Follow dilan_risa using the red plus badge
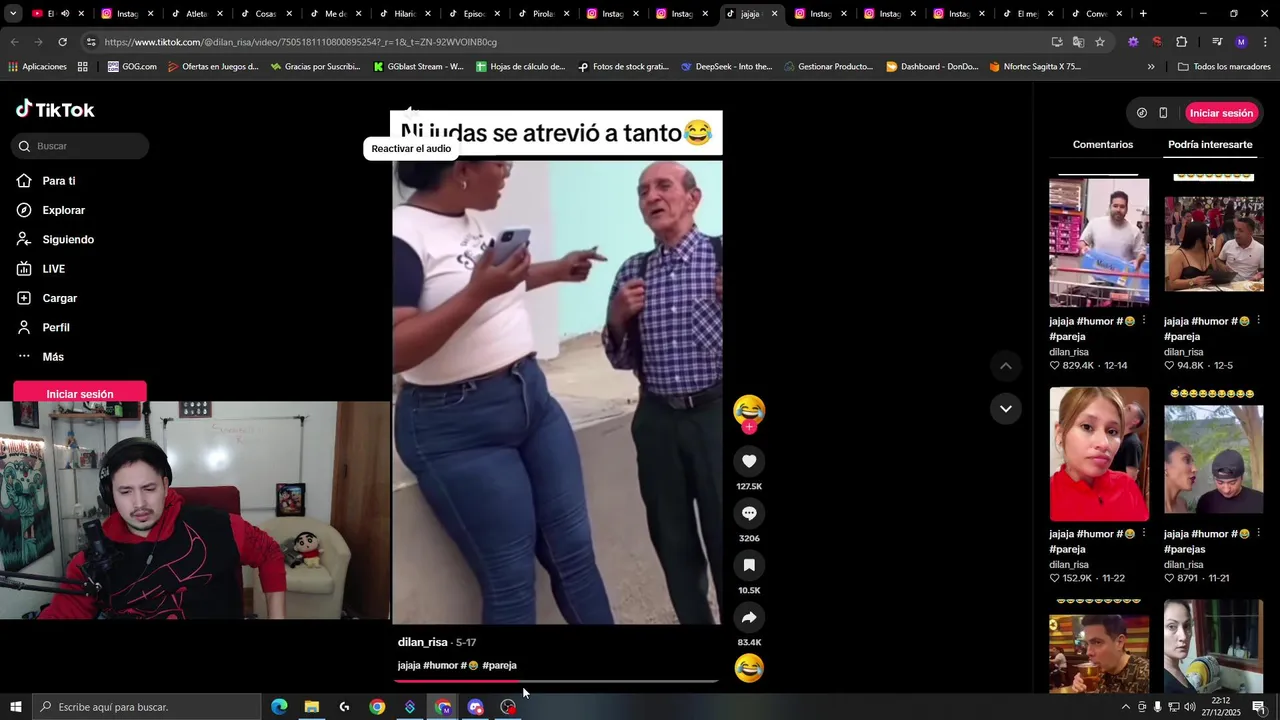1280x720 pixels. click(749, 427)
